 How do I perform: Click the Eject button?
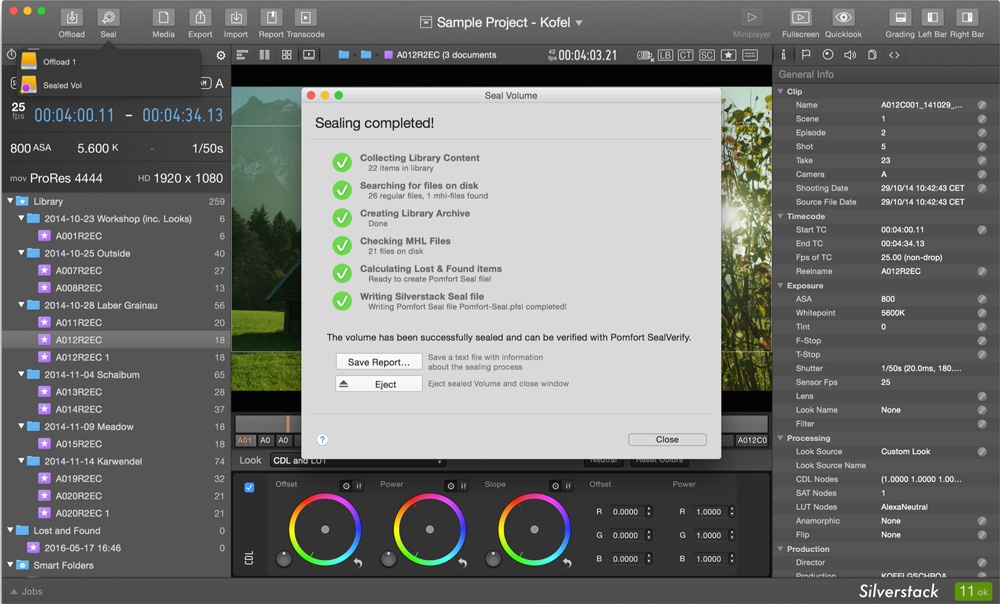379,384
